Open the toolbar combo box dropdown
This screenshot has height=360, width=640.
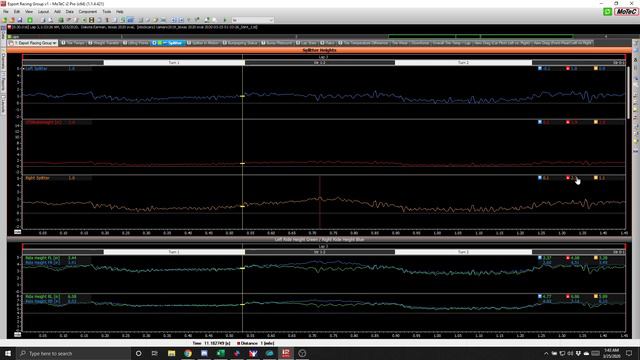pos(271,20)
